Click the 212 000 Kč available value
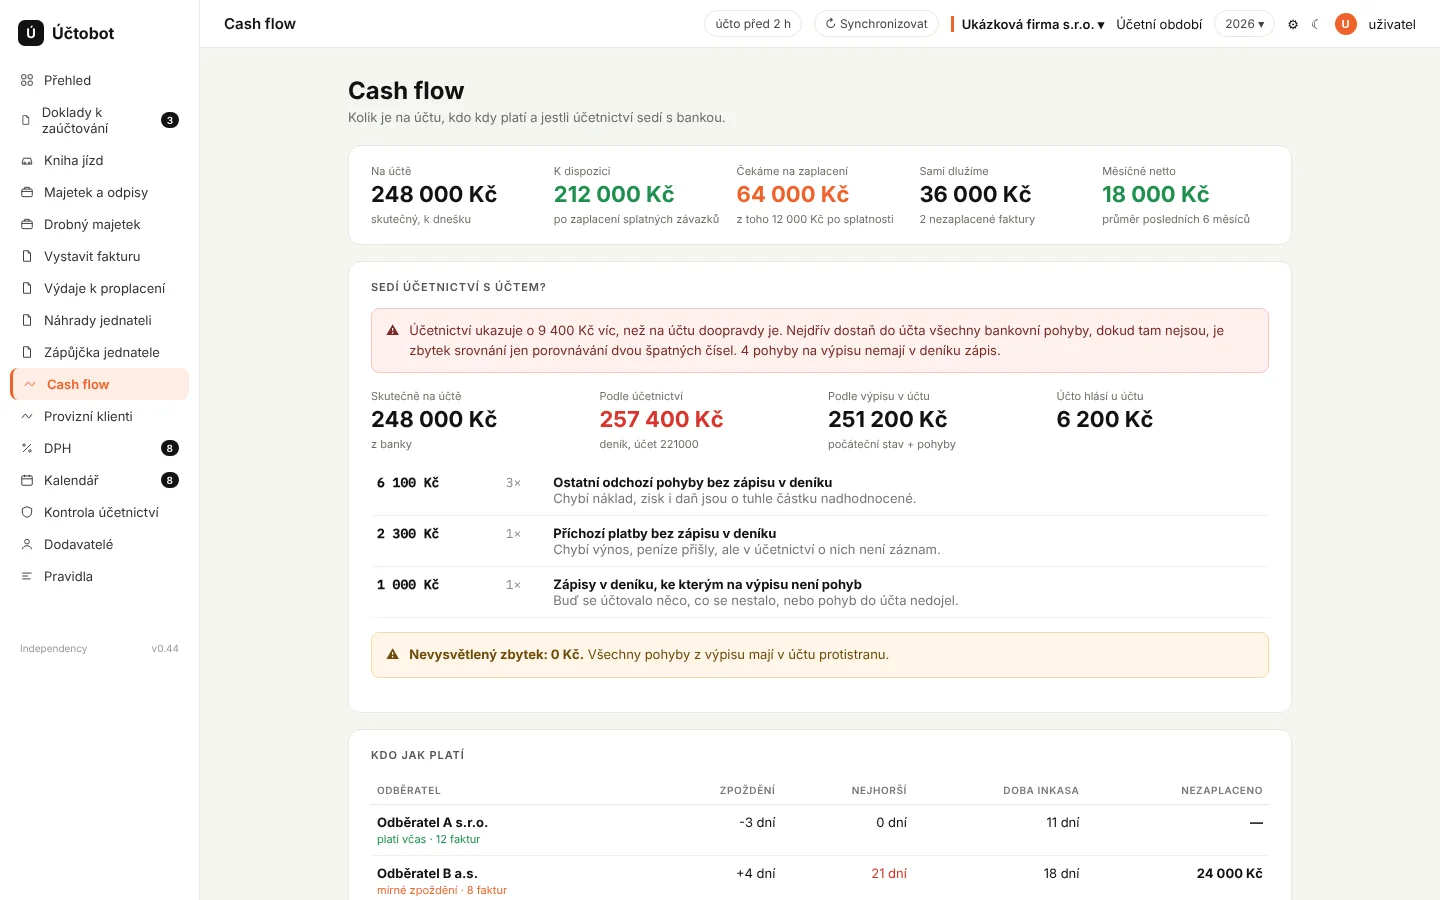Screen dimensions: 1440x900 614,194
